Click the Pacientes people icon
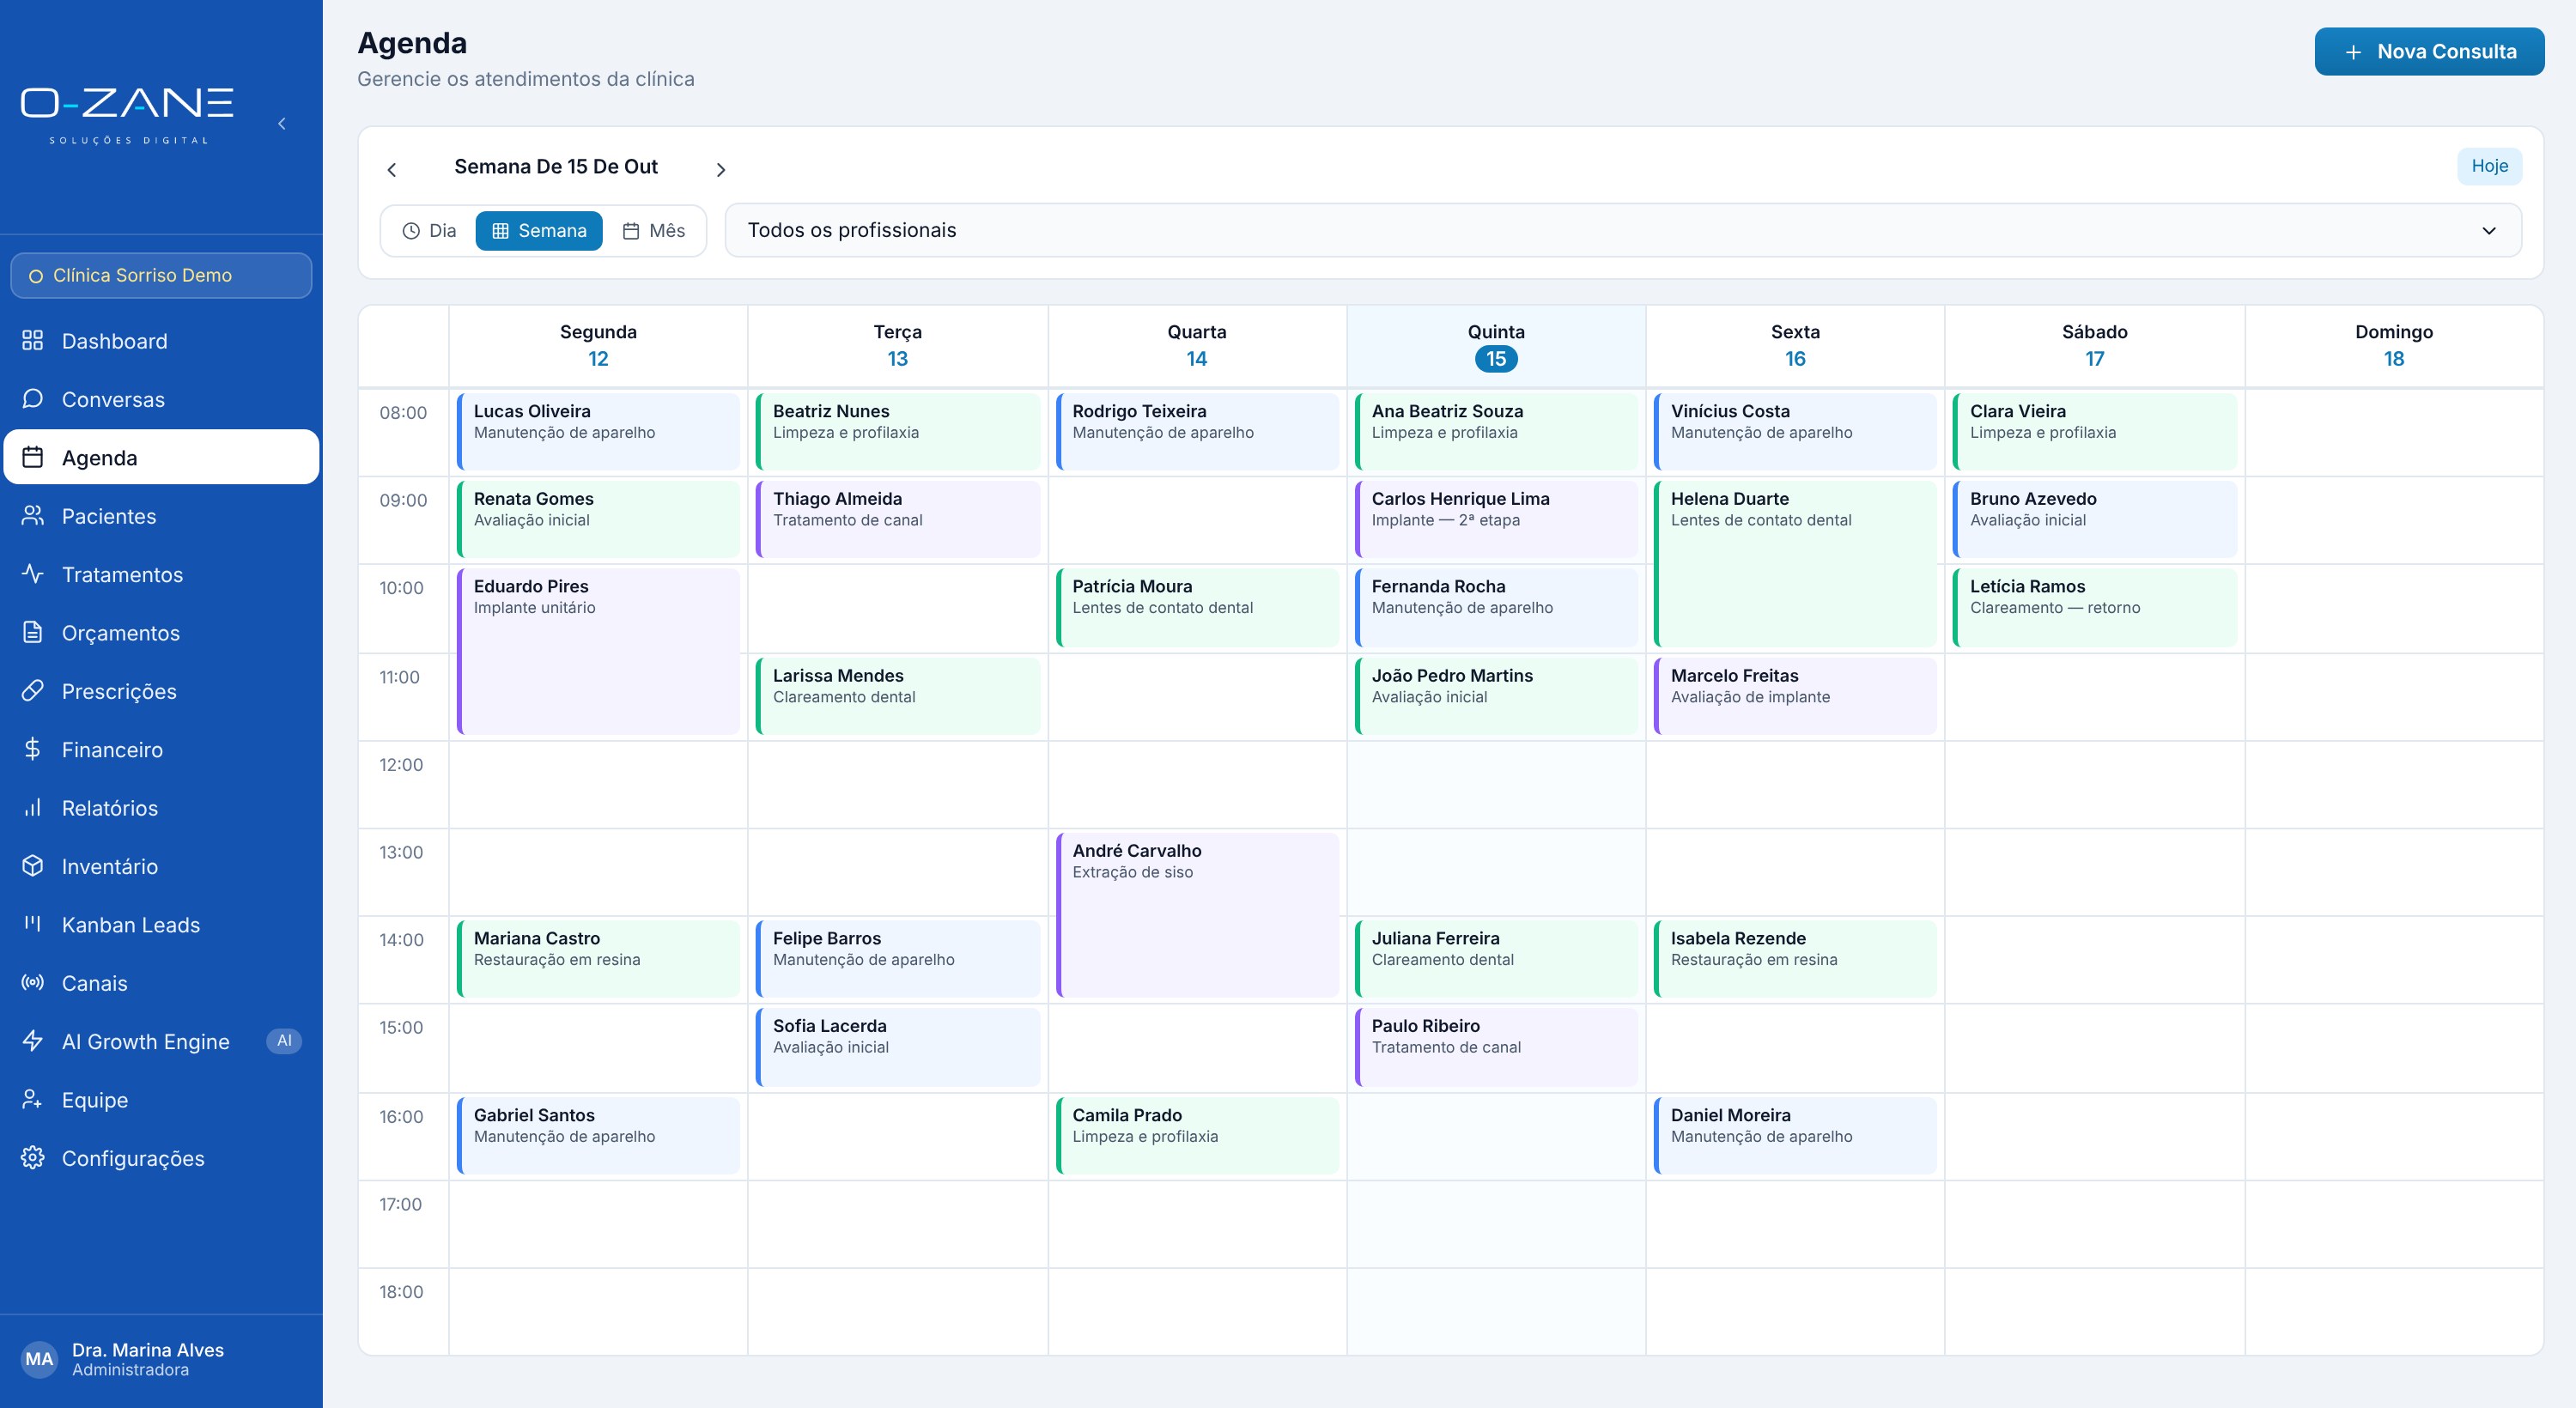Image resolution: width=2576 pixels, height=1408 pixels. tap(32, 516)
